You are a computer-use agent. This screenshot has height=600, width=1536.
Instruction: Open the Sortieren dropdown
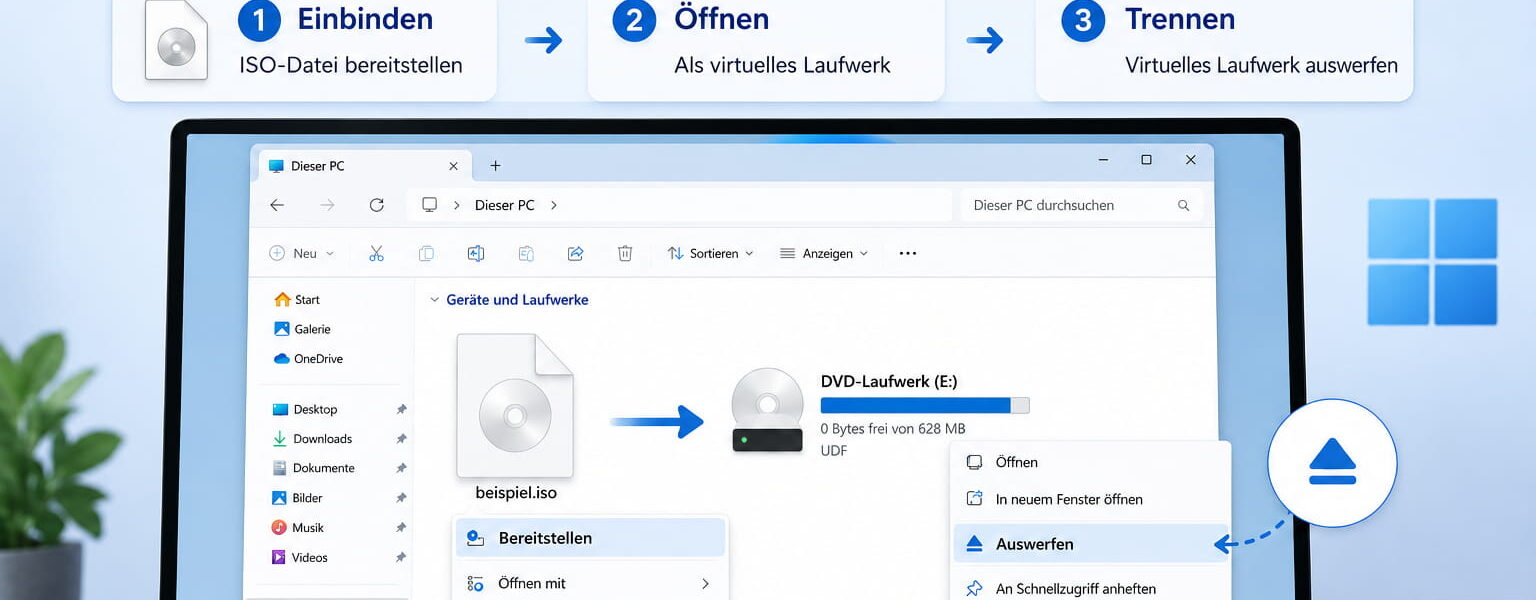click(x=711, y=254)
